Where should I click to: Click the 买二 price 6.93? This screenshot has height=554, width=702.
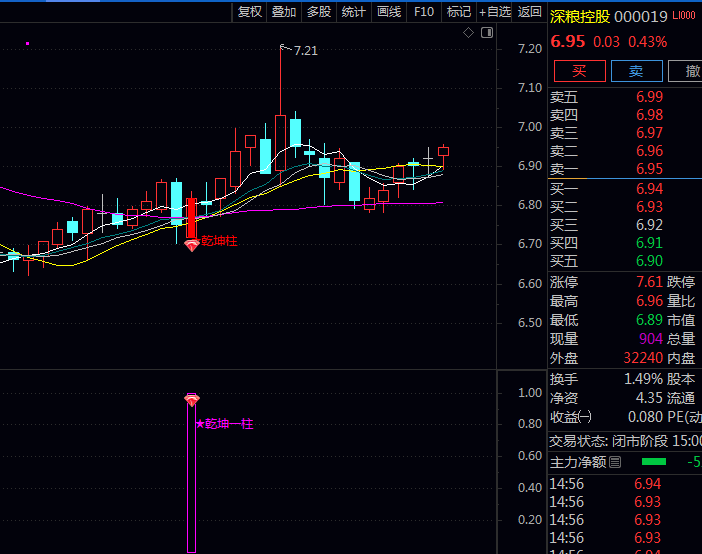coord(649,206)
